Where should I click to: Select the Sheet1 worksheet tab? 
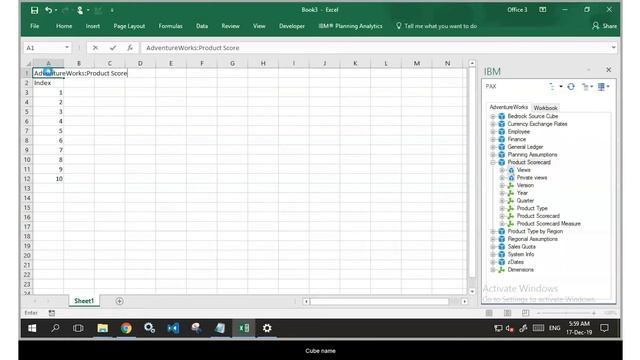pyautogui.click(x=84, y=301)
